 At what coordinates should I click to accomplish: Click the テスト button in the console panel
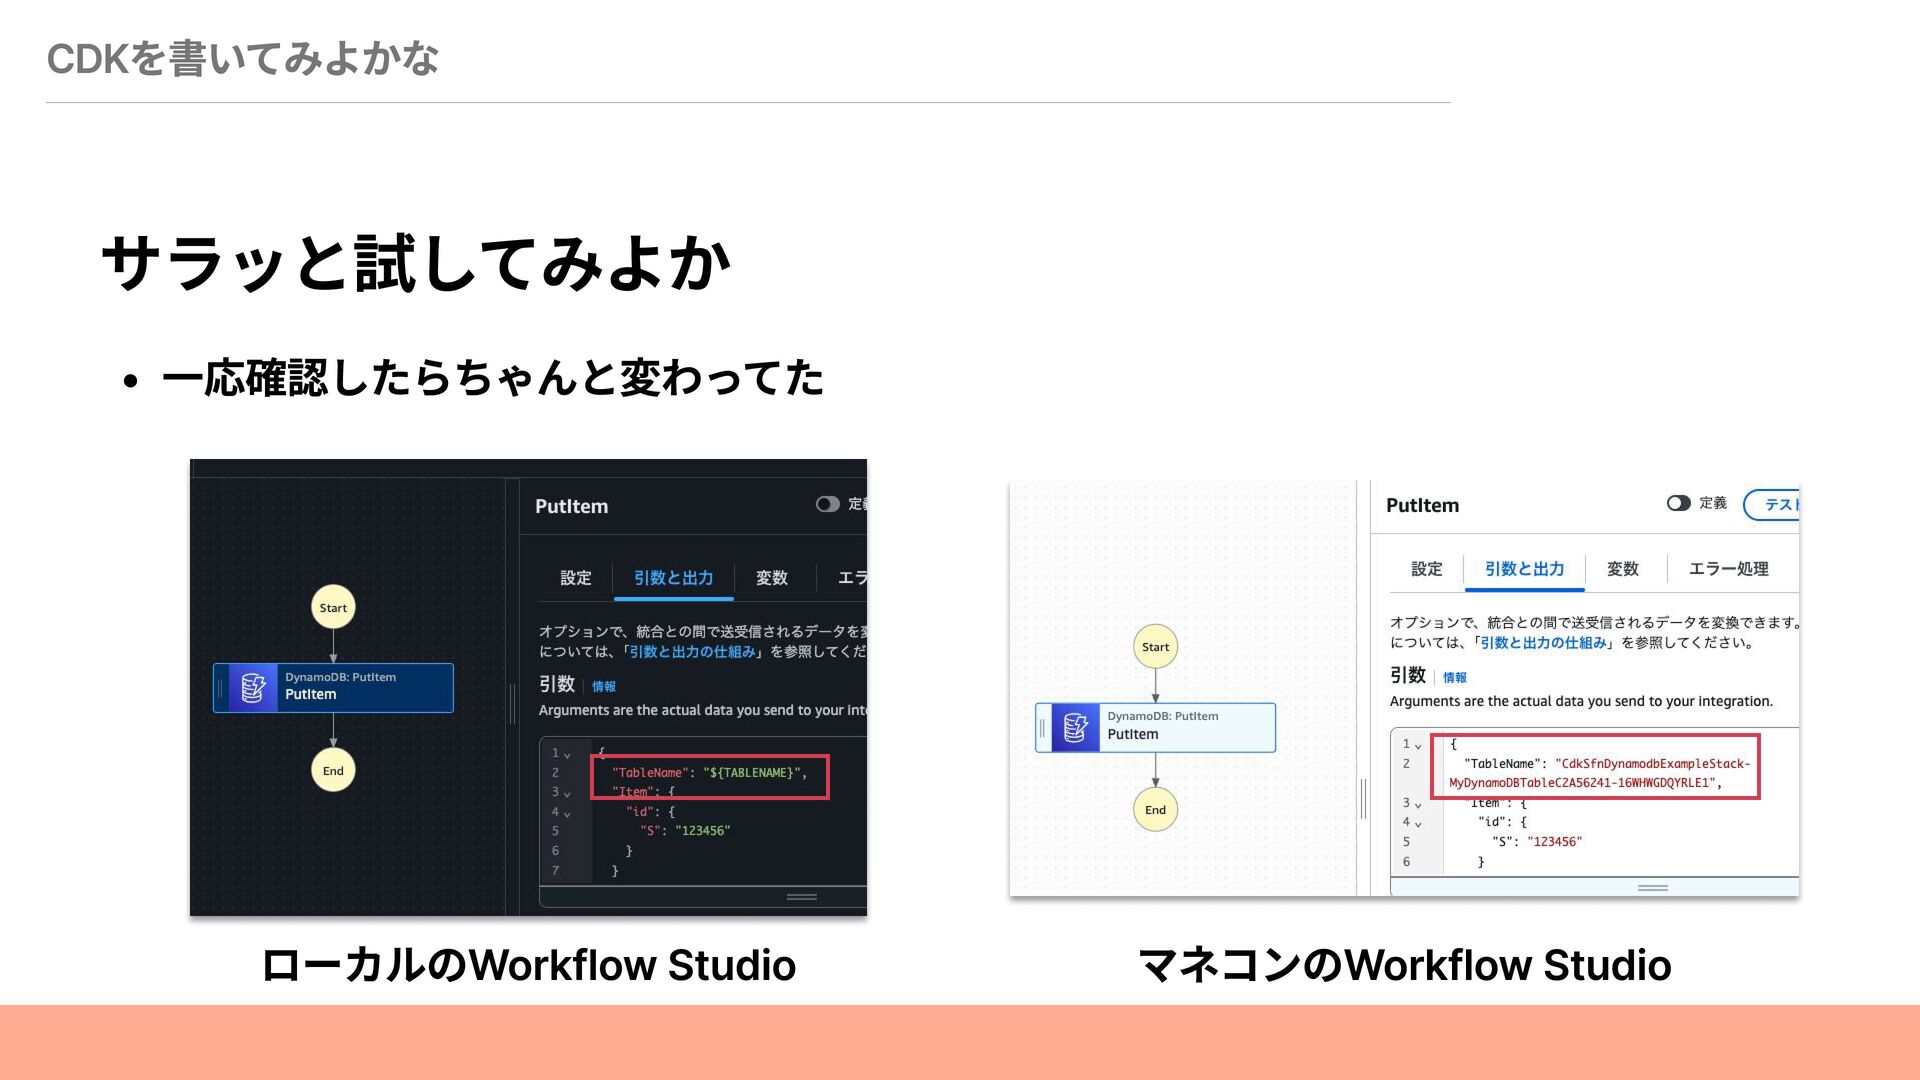click(1772, 504)
